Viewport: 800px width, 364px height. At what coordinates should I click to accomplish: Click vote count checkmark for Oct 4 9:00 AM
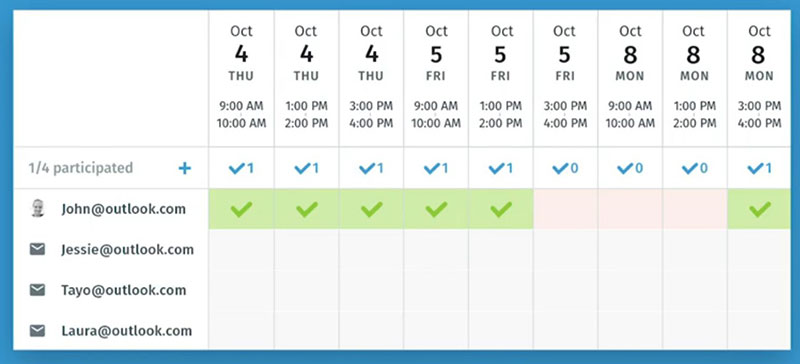[241, 168]
